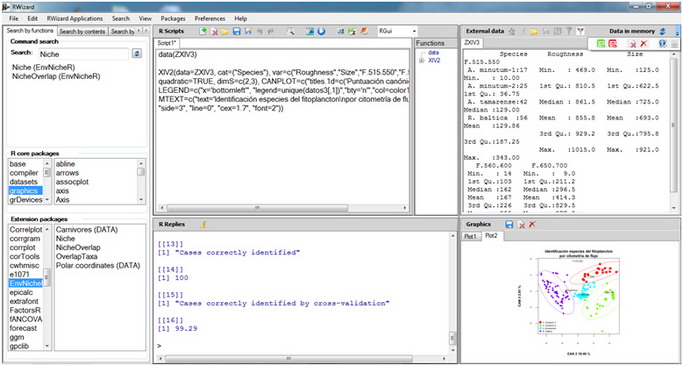Select OverlapTaxa in extension functions list
This screenshot has height=366, width=683.
click(77, 256)
